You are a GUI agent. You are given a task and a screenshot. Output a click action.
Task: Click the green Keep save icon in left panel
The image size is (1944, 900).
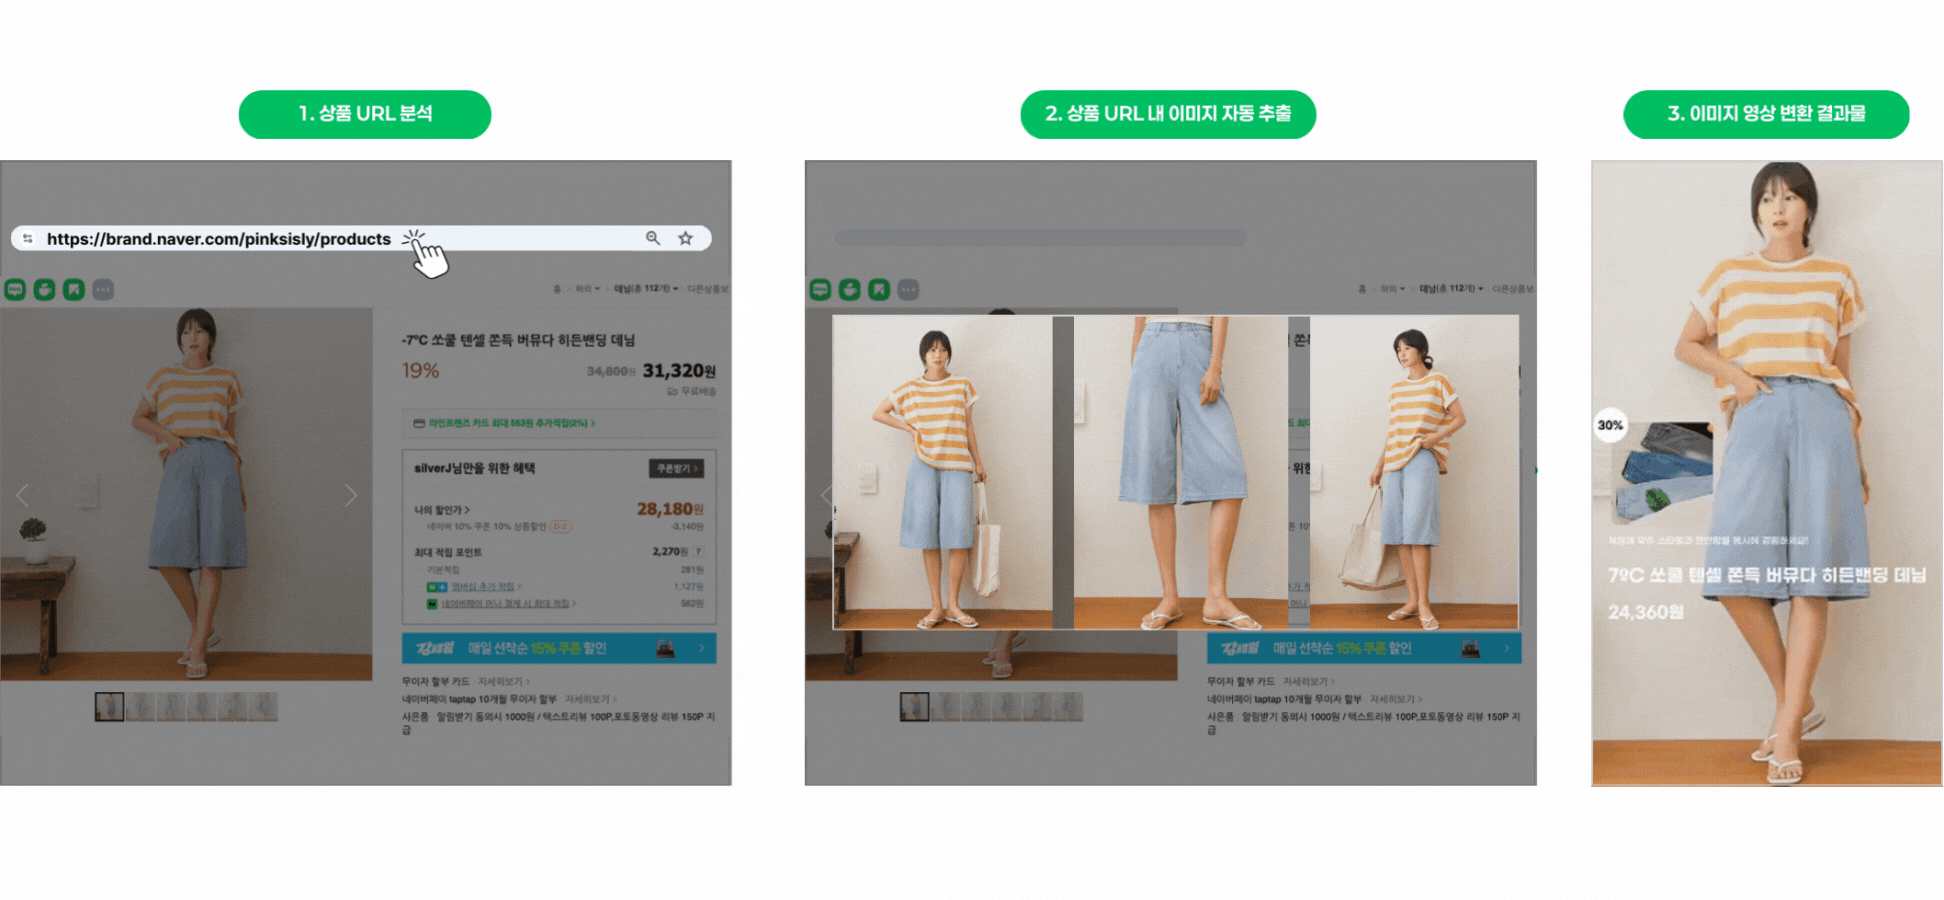tap(74, 290)
